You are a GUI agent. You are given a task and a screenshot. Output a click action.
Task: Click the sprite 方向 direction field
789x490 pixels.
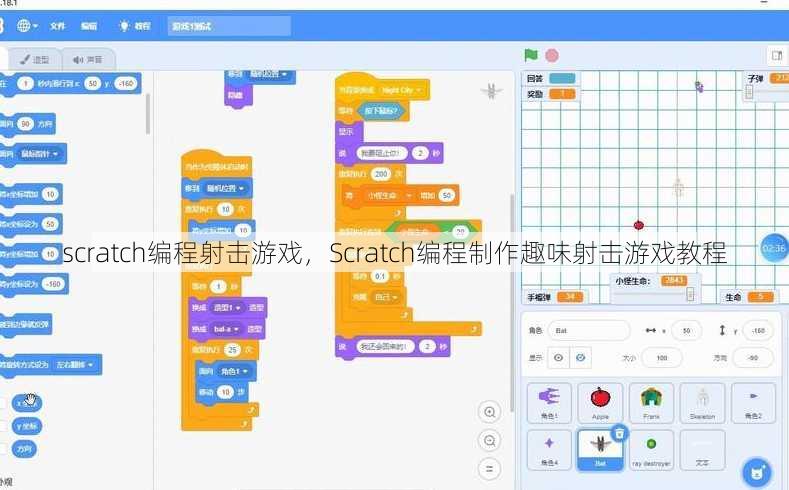[753, 358]
